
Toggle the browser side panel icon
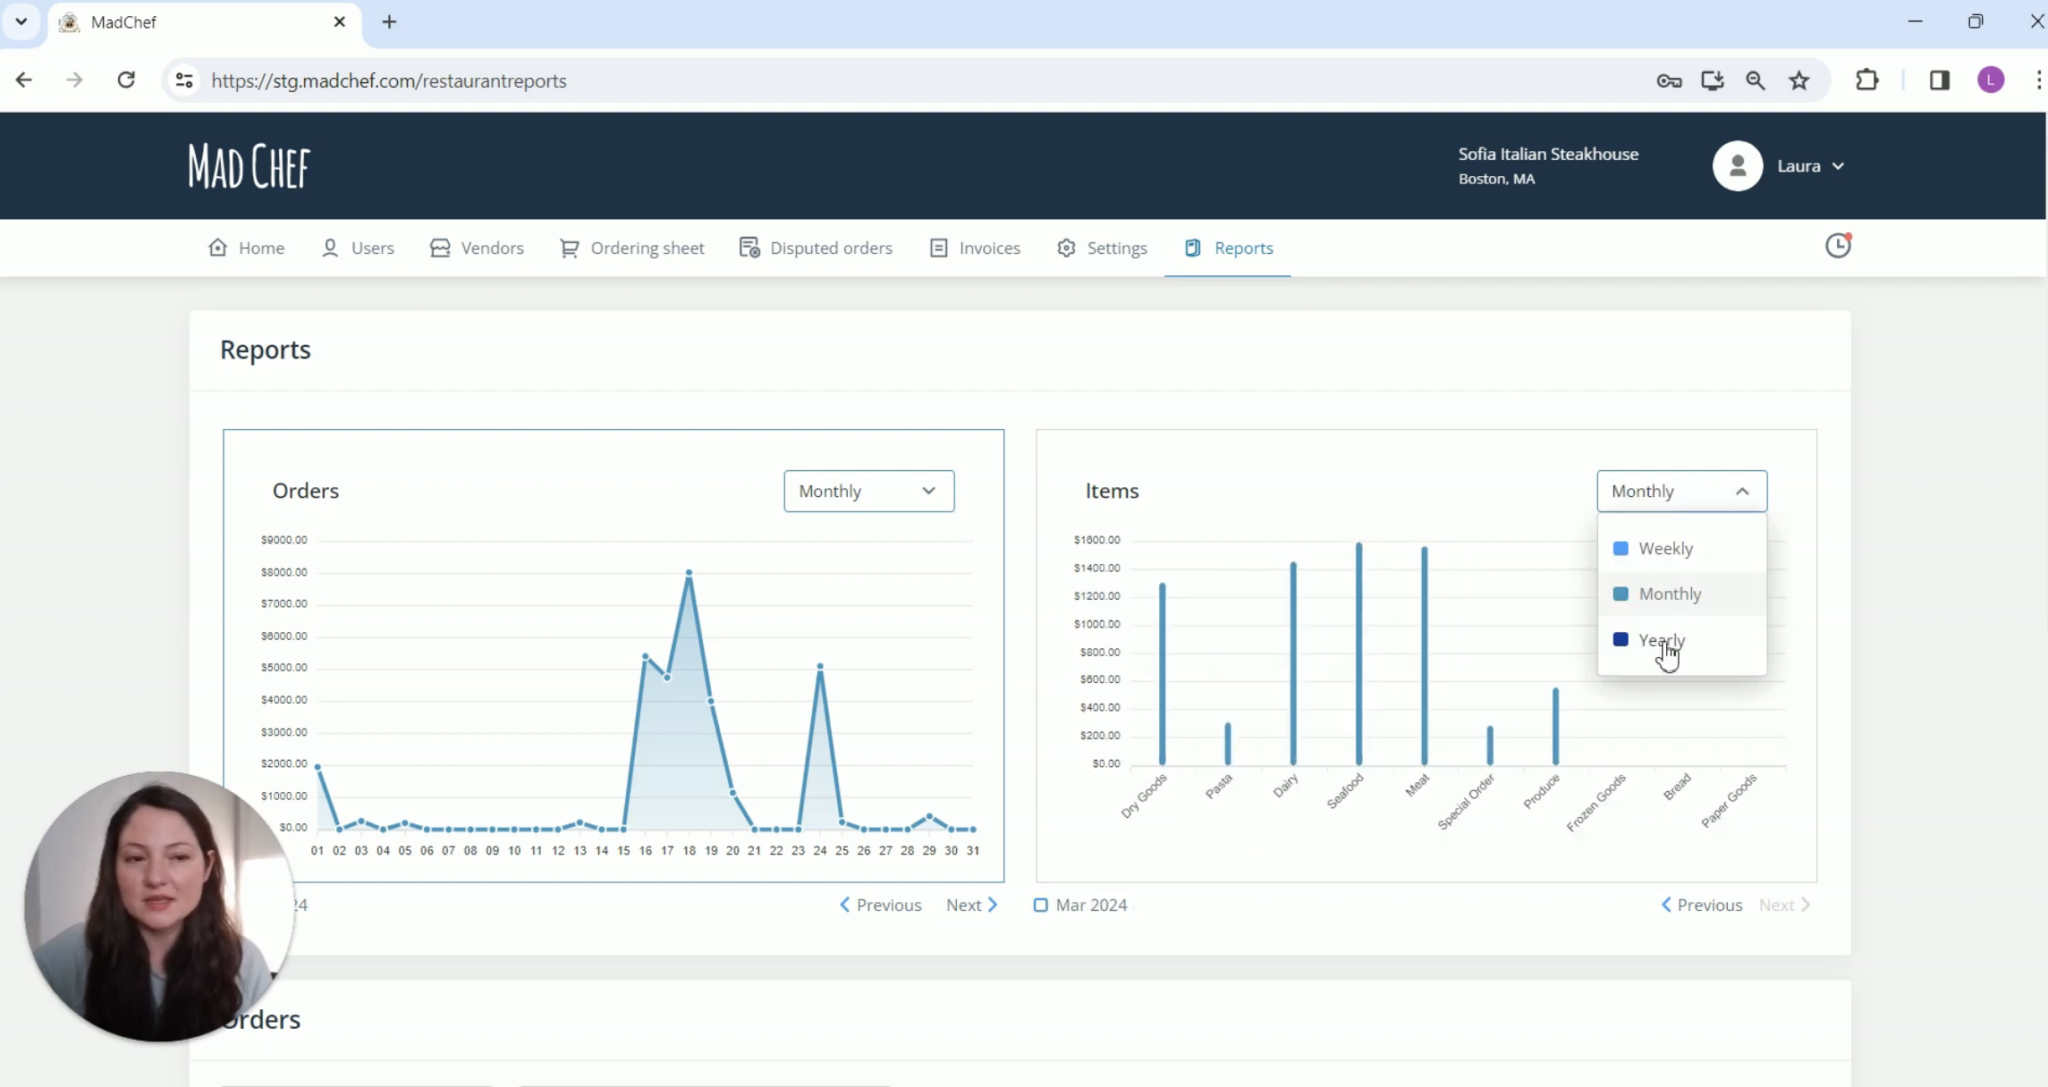point(1939,80)
